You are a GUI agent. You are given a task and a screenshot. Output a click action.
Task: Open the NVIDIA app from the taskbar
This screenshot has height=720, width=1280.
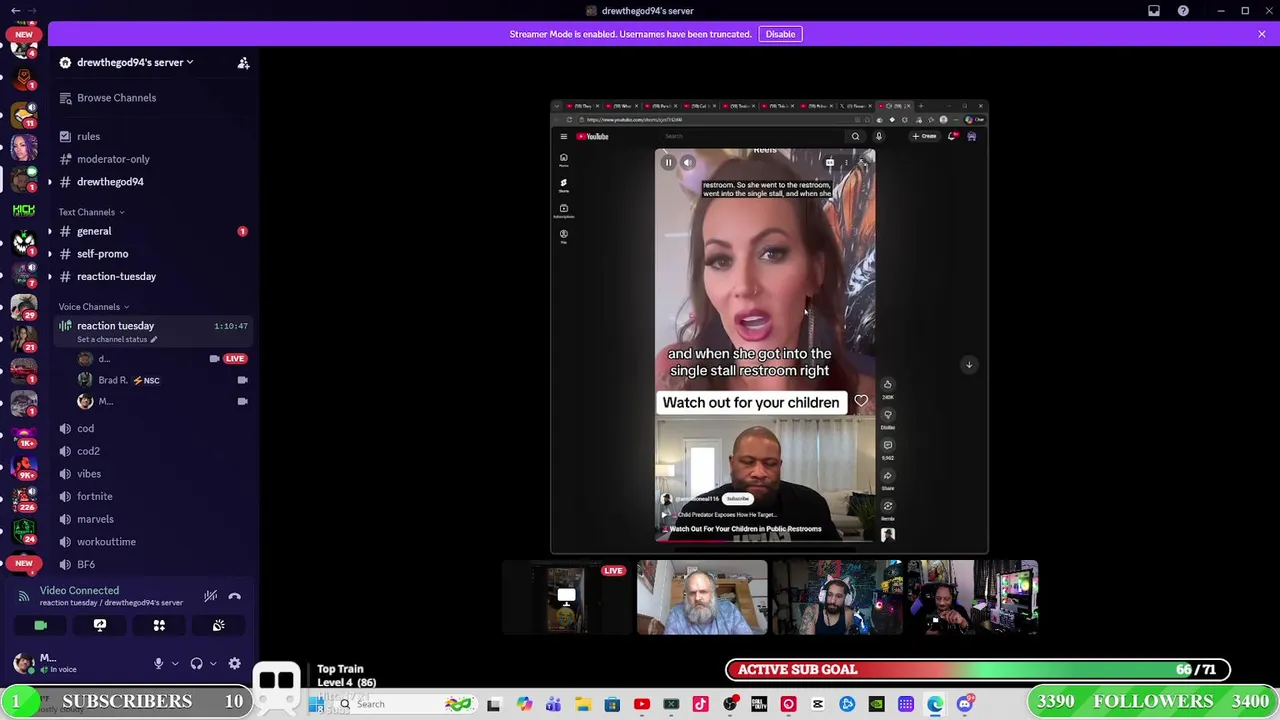[x=876, y=704]
